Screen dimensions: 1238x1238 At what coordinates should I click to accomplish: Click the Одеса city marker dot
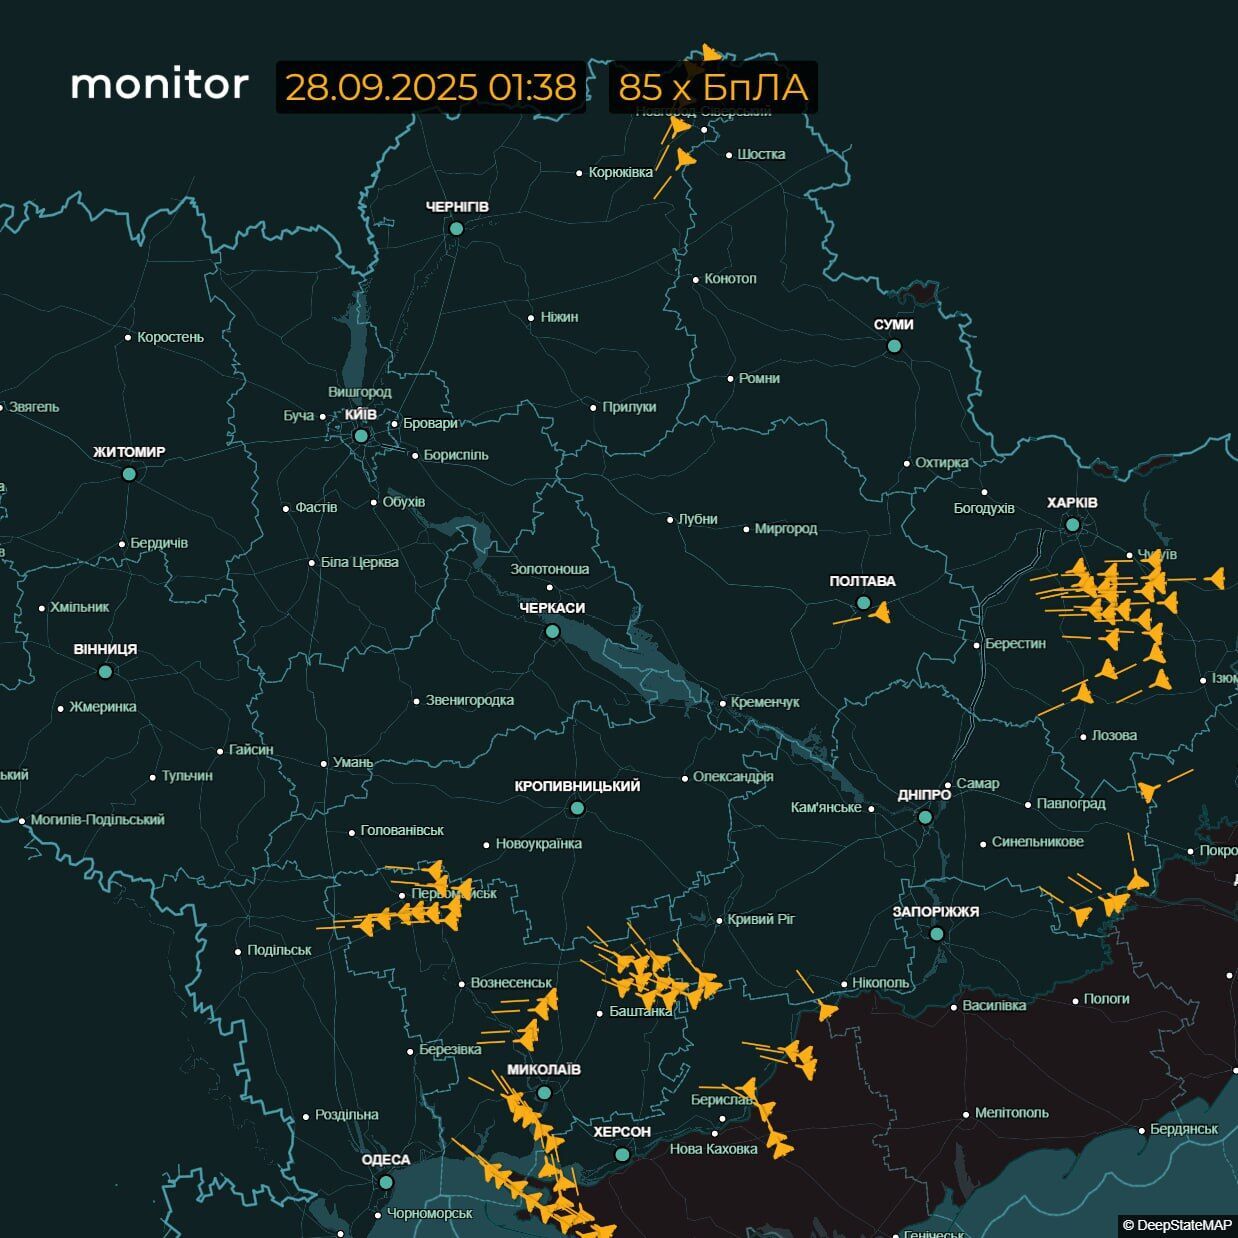pos(386,1182)
